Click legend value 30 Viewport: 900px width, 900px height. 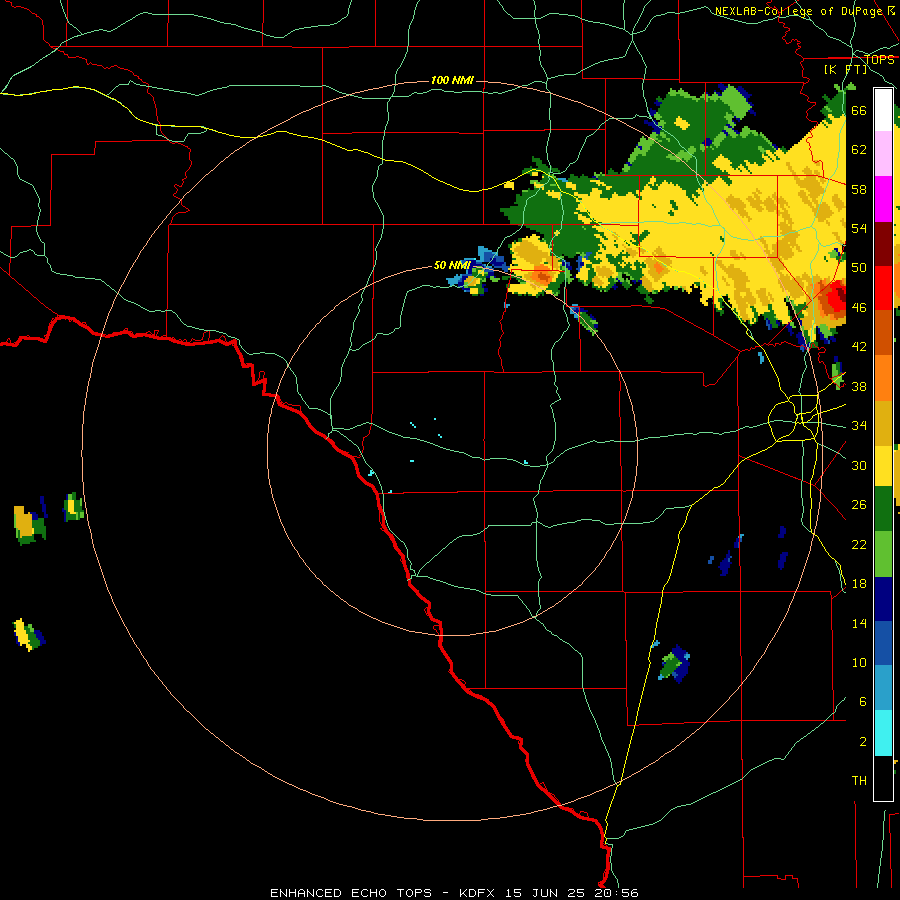point(859,465)
